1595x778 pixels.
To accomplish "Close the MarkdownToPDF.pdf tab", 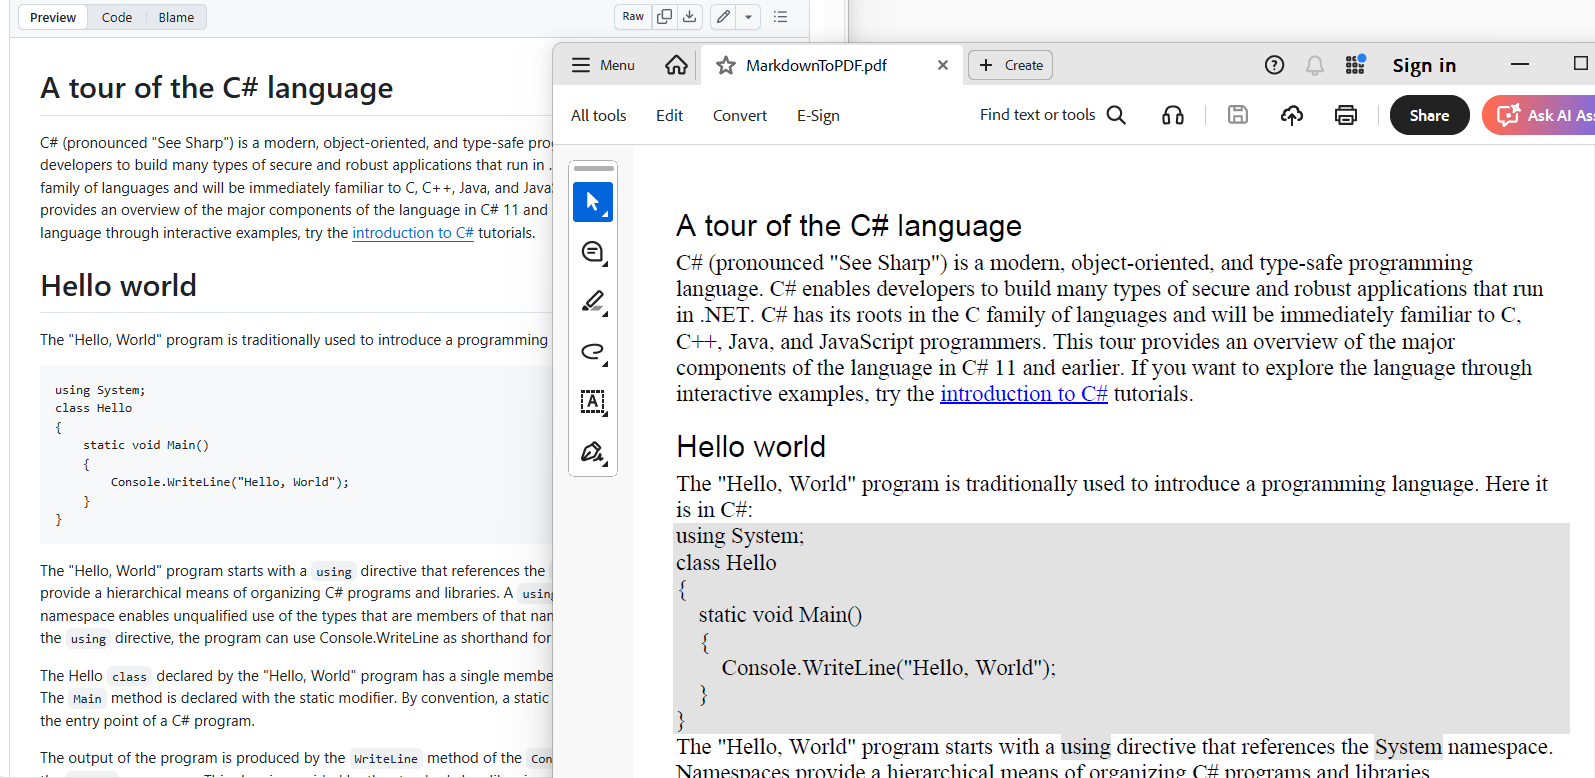I will pos(942,65).
